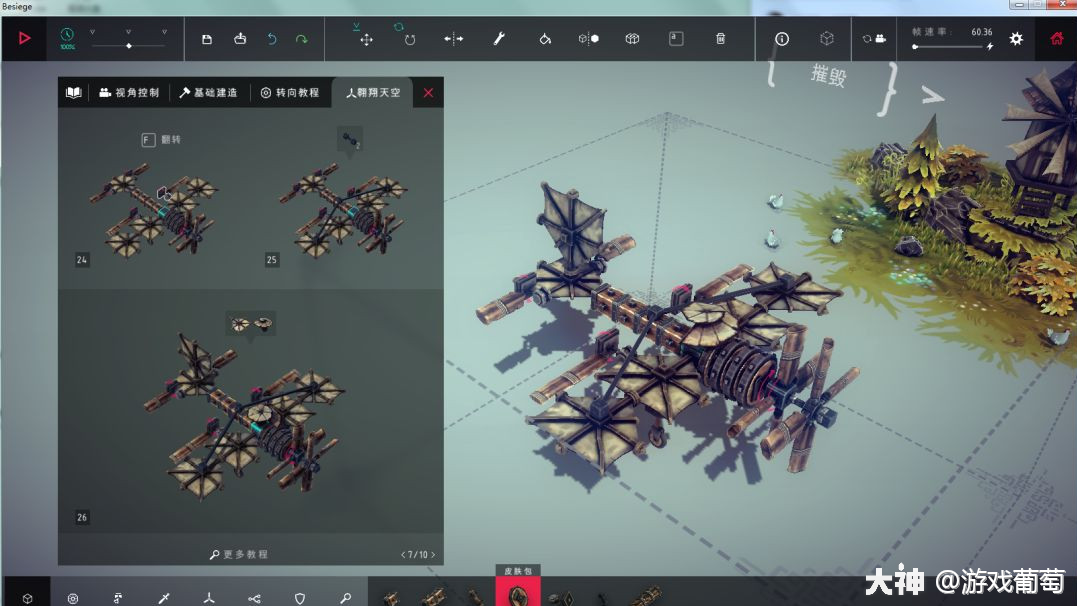
Task: Click the frame rate value 60.36
Action: coord(982,32)
